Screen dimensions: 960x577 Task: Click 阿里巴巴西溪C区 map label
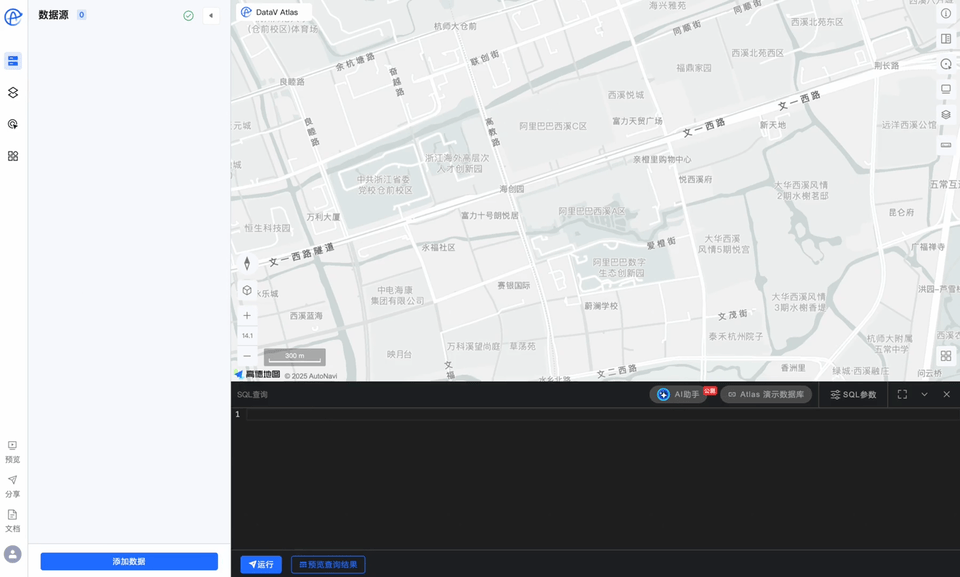pos(553,126)
